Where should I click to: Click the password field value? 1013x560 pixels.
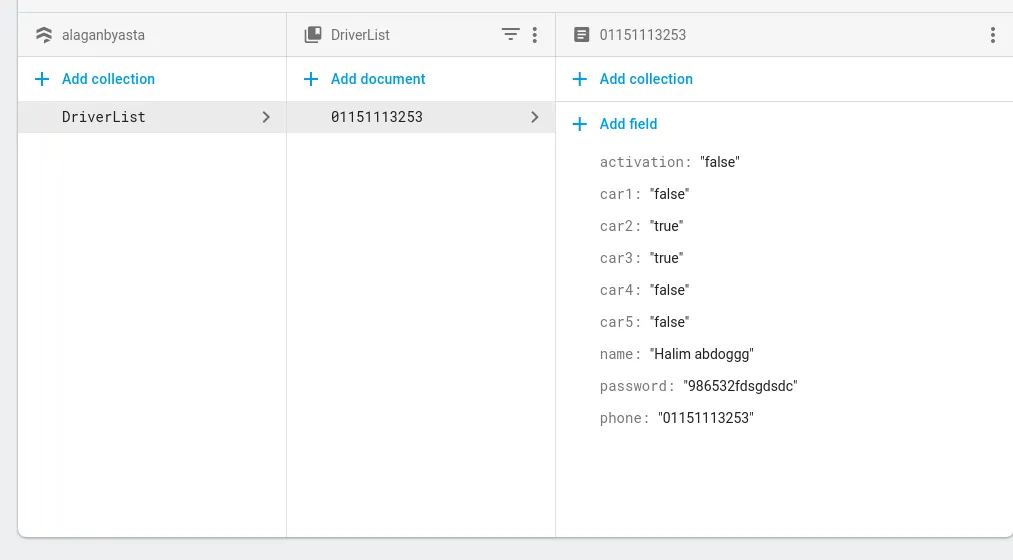(x=740, y=386)
